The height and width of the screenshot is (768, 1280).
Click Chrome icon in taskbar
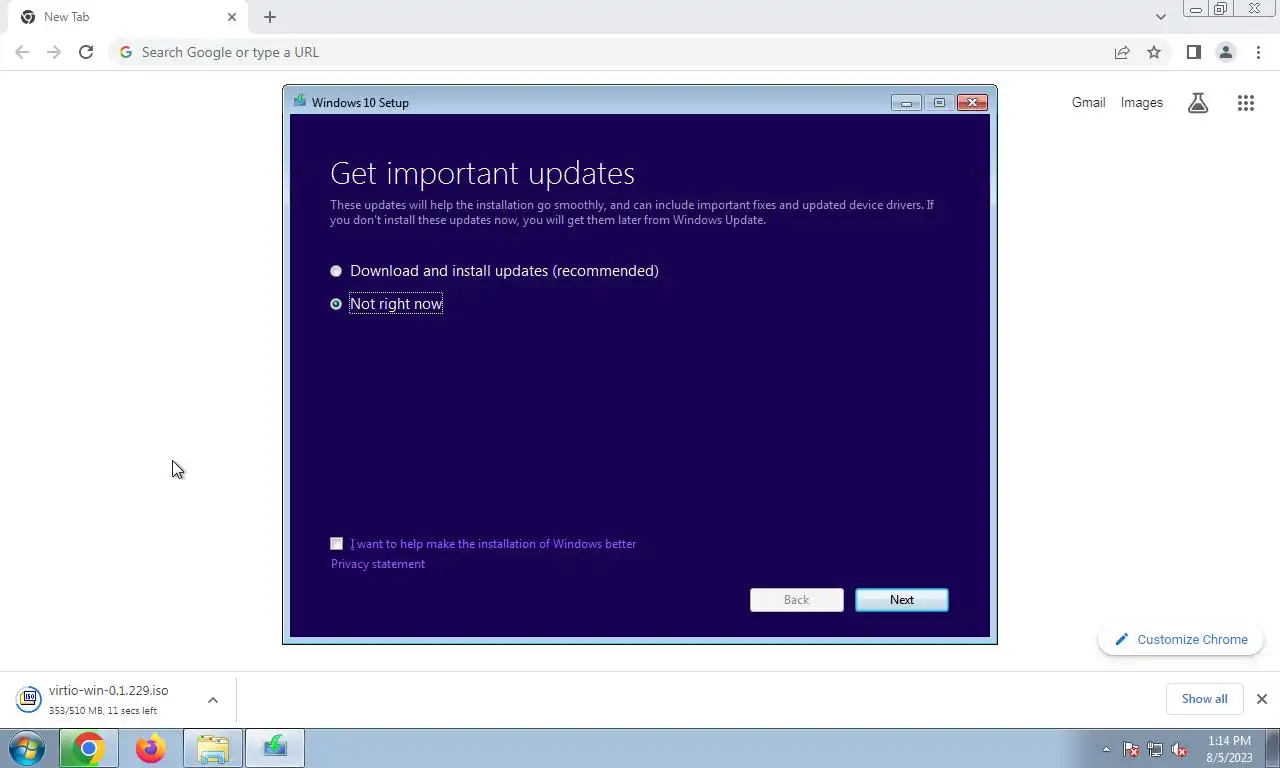(x=88, y=748)
